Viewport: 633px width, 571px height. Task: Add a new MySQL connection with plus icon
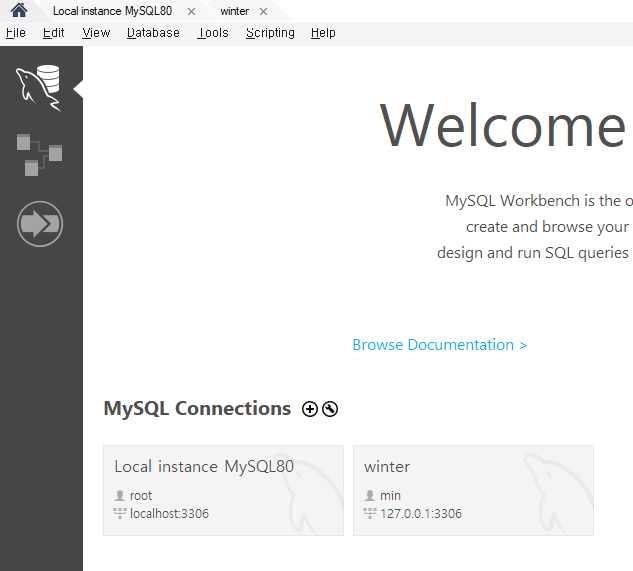[310, 409]
